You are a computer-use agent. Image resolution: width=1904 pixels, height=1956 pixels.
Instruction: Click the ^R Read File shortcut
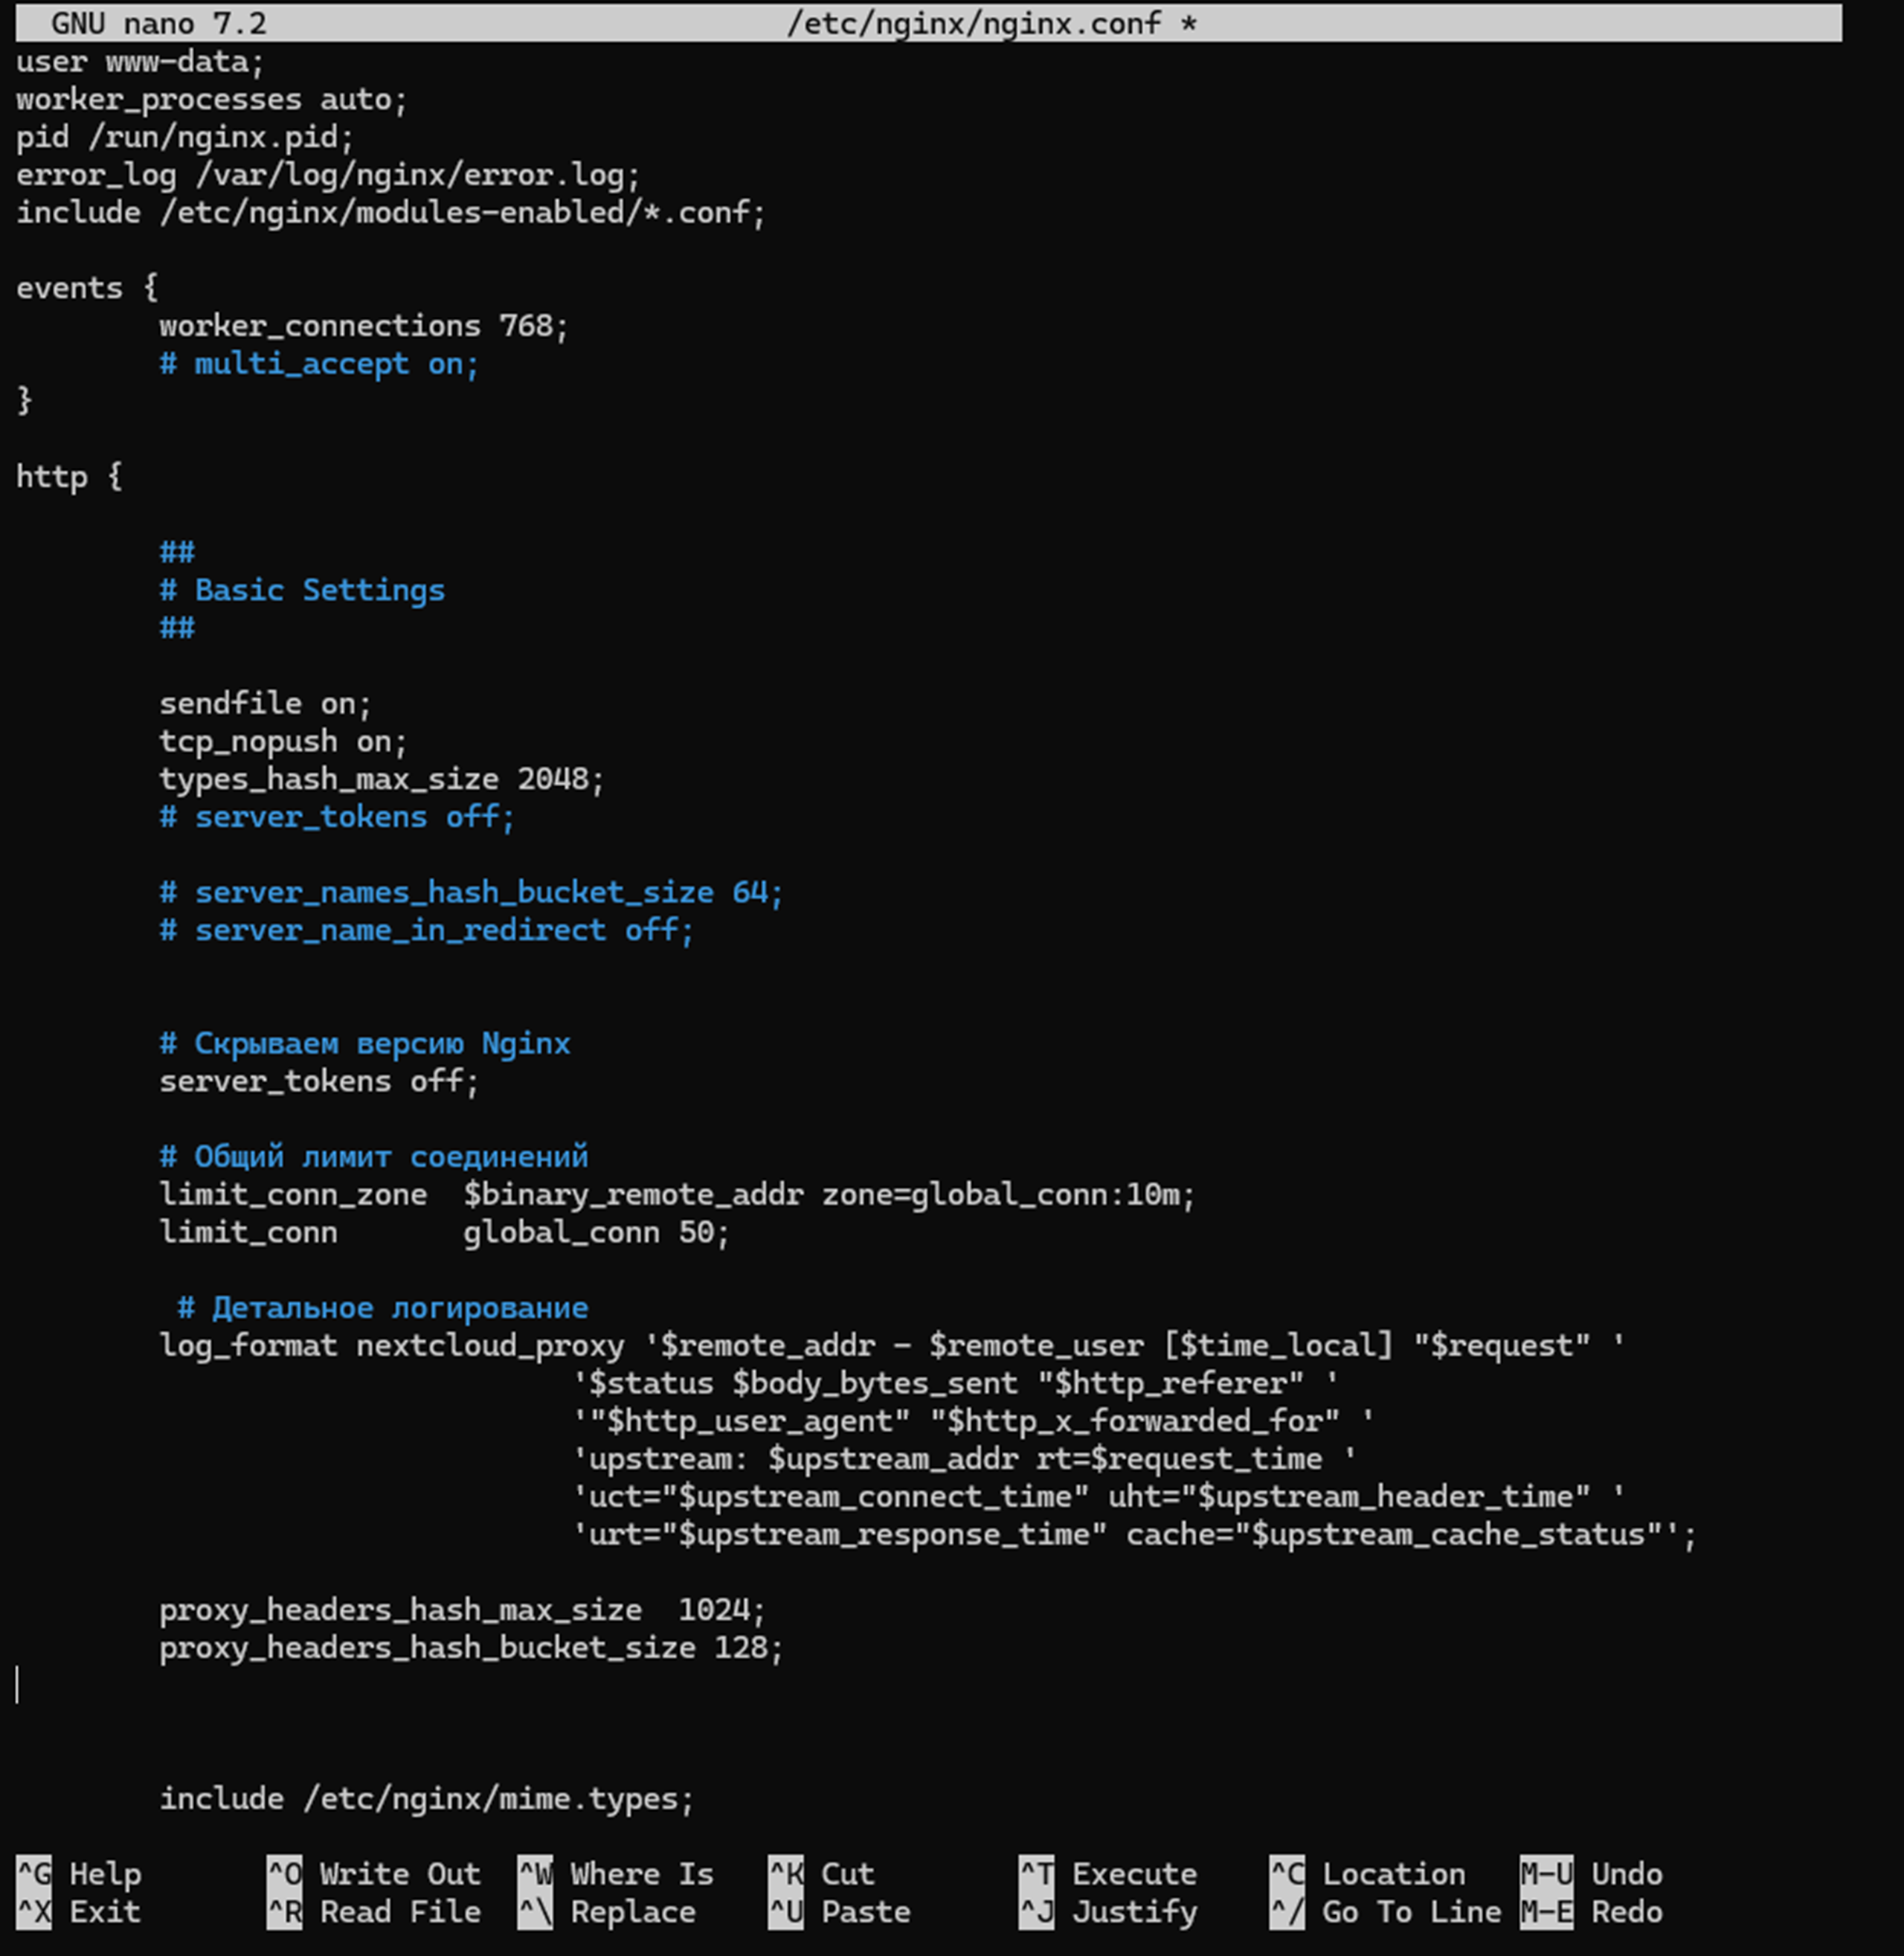click(374, 1911)
